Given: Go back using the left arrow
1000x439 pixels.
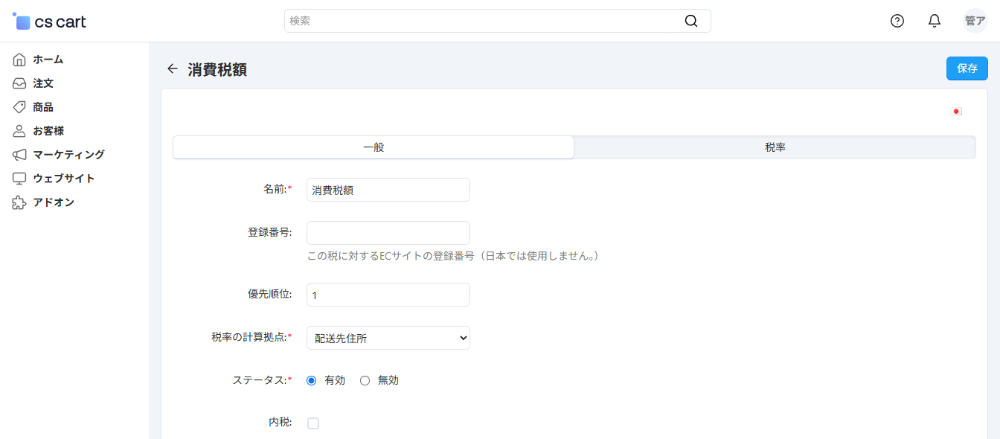Looking at the screenshot, I should pos(172,69).
